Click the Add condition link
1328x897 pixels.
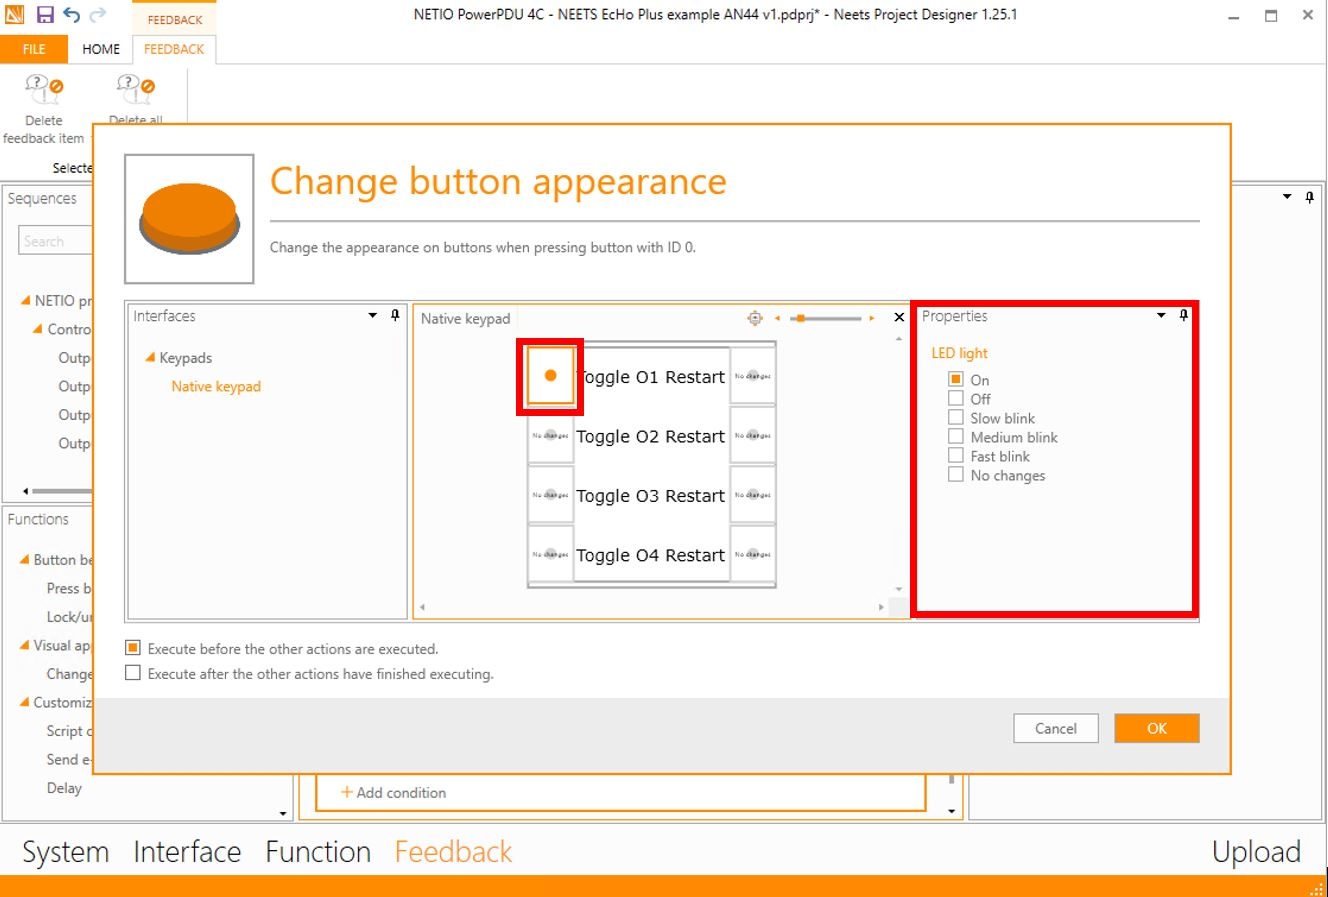pyautogui.click(x=393, y=792)
